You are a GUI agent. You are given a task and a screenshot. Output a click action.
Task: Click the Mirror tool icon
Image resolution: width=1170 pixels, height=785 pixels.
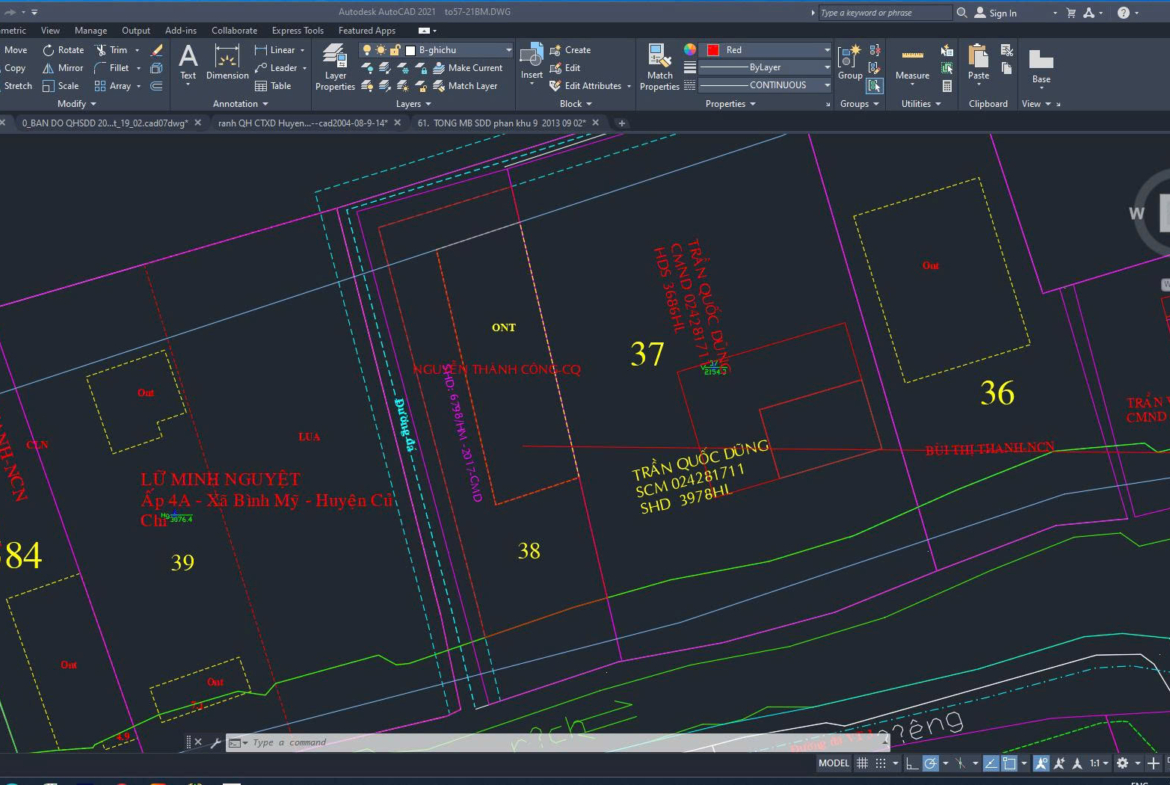tap(48, 68)
